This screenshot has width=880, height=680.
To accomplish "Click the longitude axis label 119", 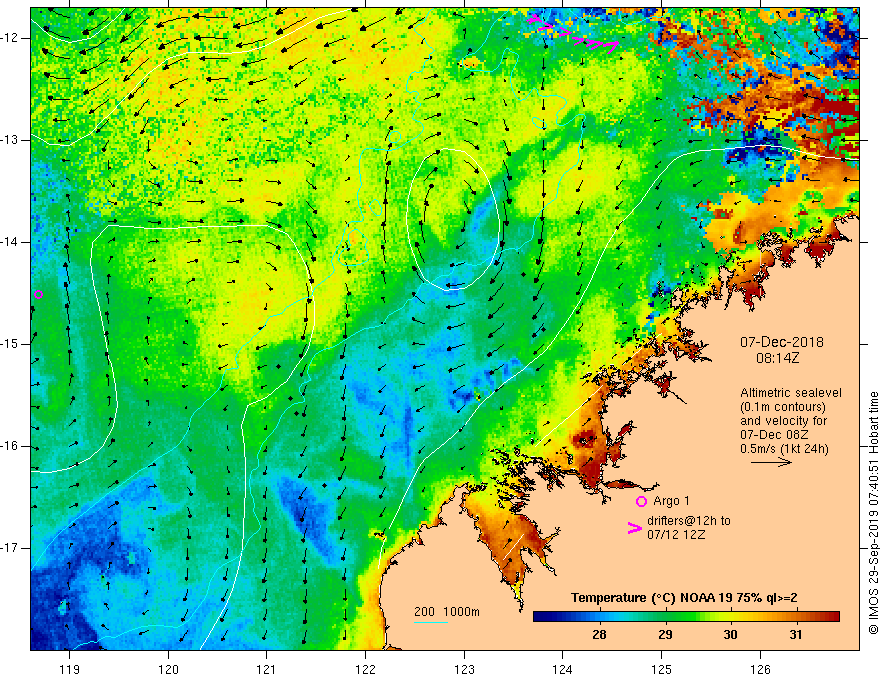I will pos(70,669).
